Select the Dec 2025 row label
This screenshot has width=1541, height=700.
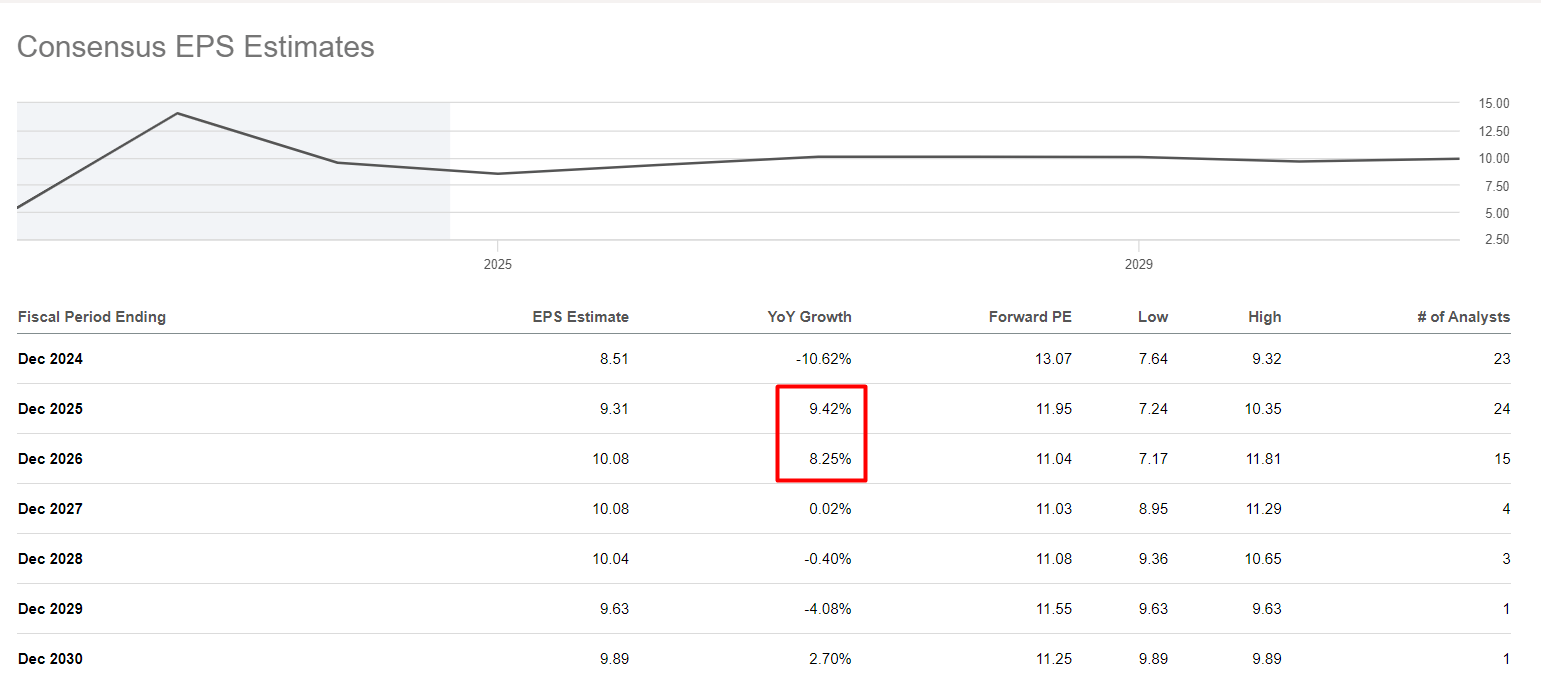coord(50,409)
